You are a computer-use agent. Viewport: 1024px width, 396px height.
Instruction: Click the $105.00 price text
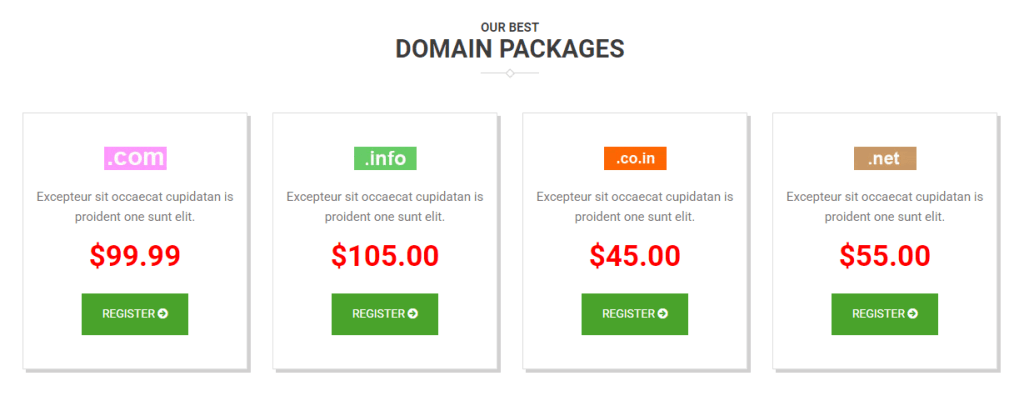click(x=385, y=256)
